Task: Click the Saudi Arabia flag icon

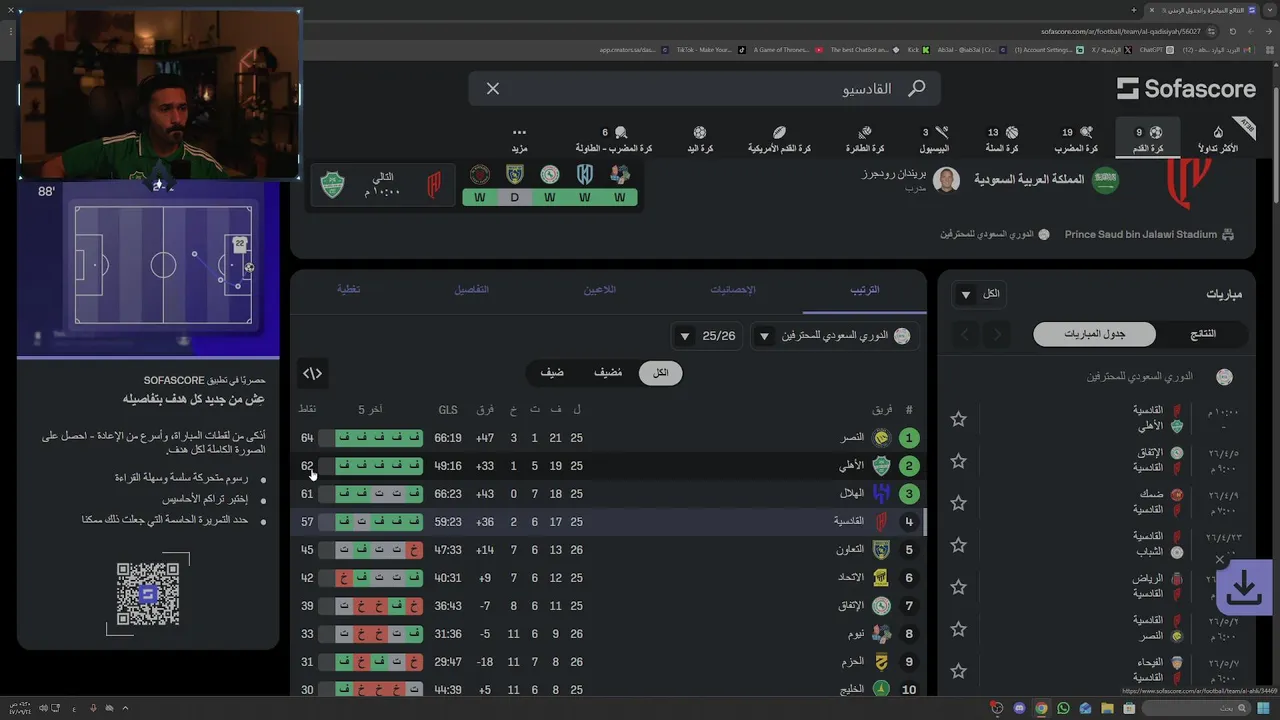Action: coord(1105,181)
